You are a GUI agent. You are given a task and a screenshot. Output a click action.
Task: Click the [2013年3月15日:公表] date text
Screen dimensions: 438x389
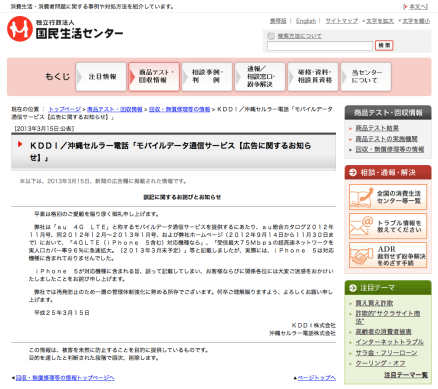pyautogui.click(x=44, y=129)
